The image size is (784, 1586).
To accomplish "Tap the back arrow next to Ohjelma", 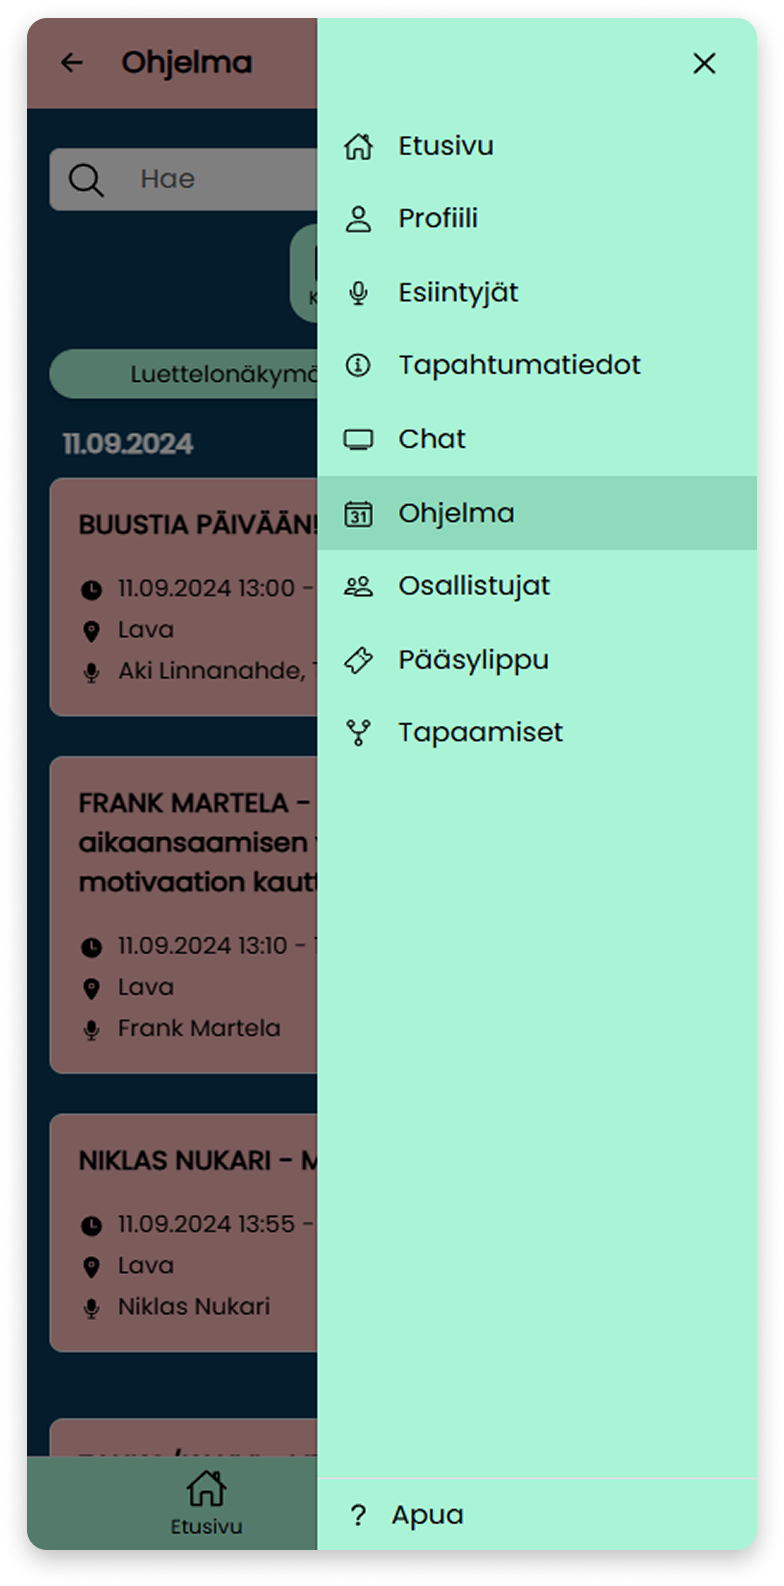I will [71, 63].
